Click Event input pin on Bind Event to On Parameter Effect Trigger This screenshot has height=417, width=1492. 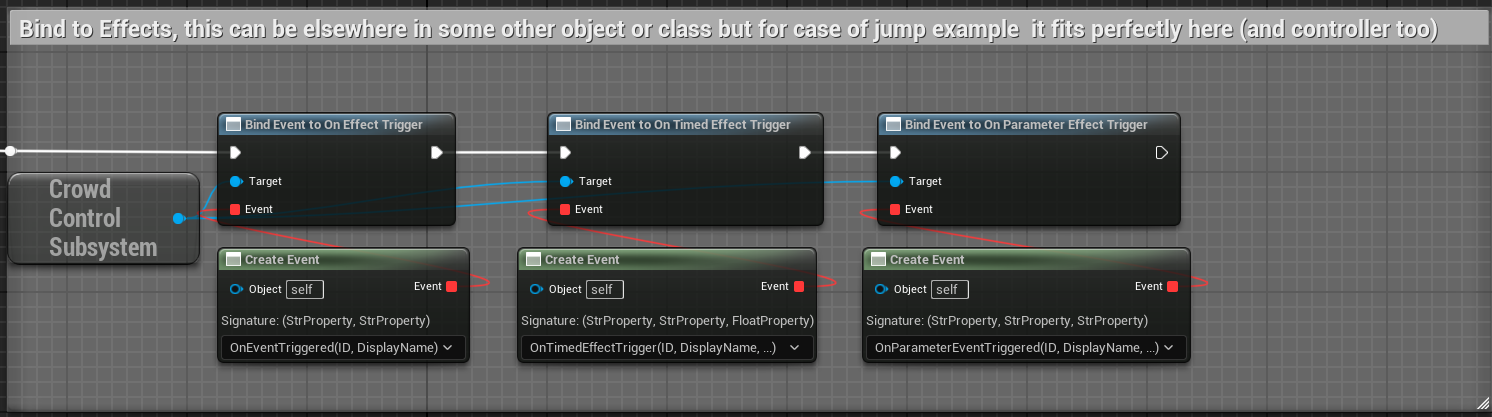pos(895,210)
